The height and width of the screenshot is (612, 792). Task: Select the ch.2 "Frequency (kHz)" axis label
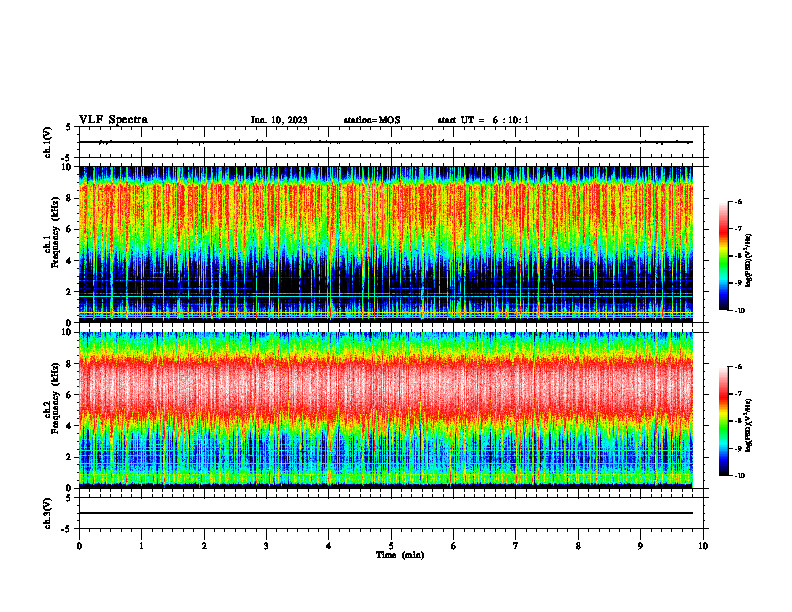point(55,398)
